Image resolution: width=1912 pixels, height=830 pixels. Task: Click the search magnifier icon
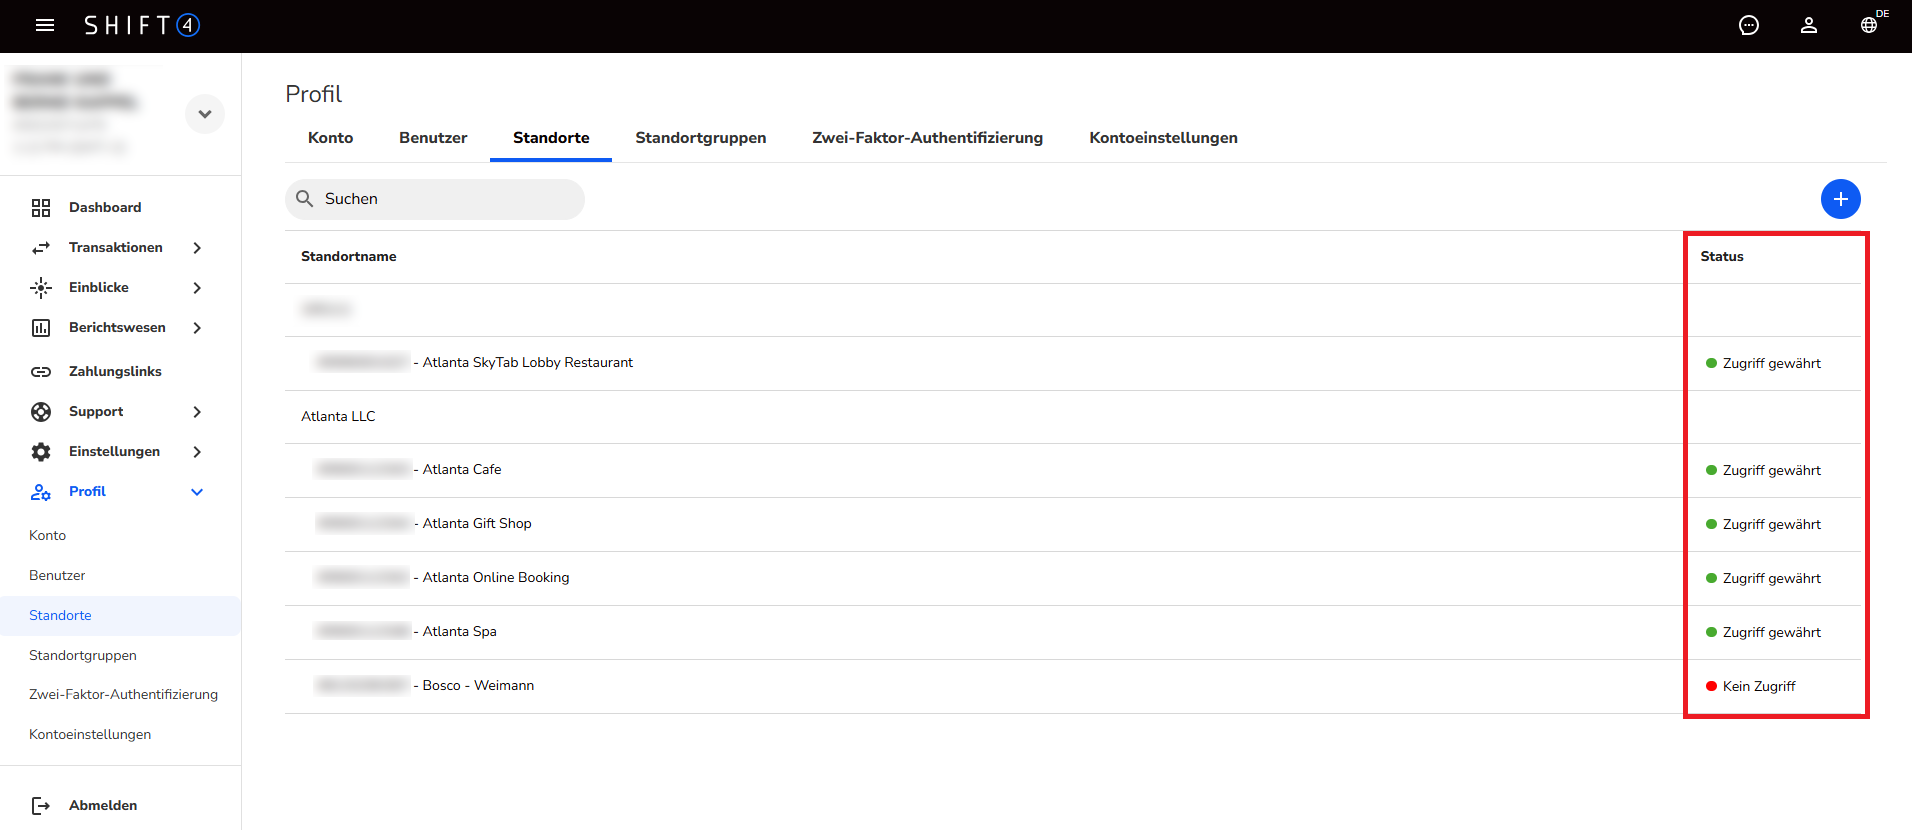tap(305, 199)
